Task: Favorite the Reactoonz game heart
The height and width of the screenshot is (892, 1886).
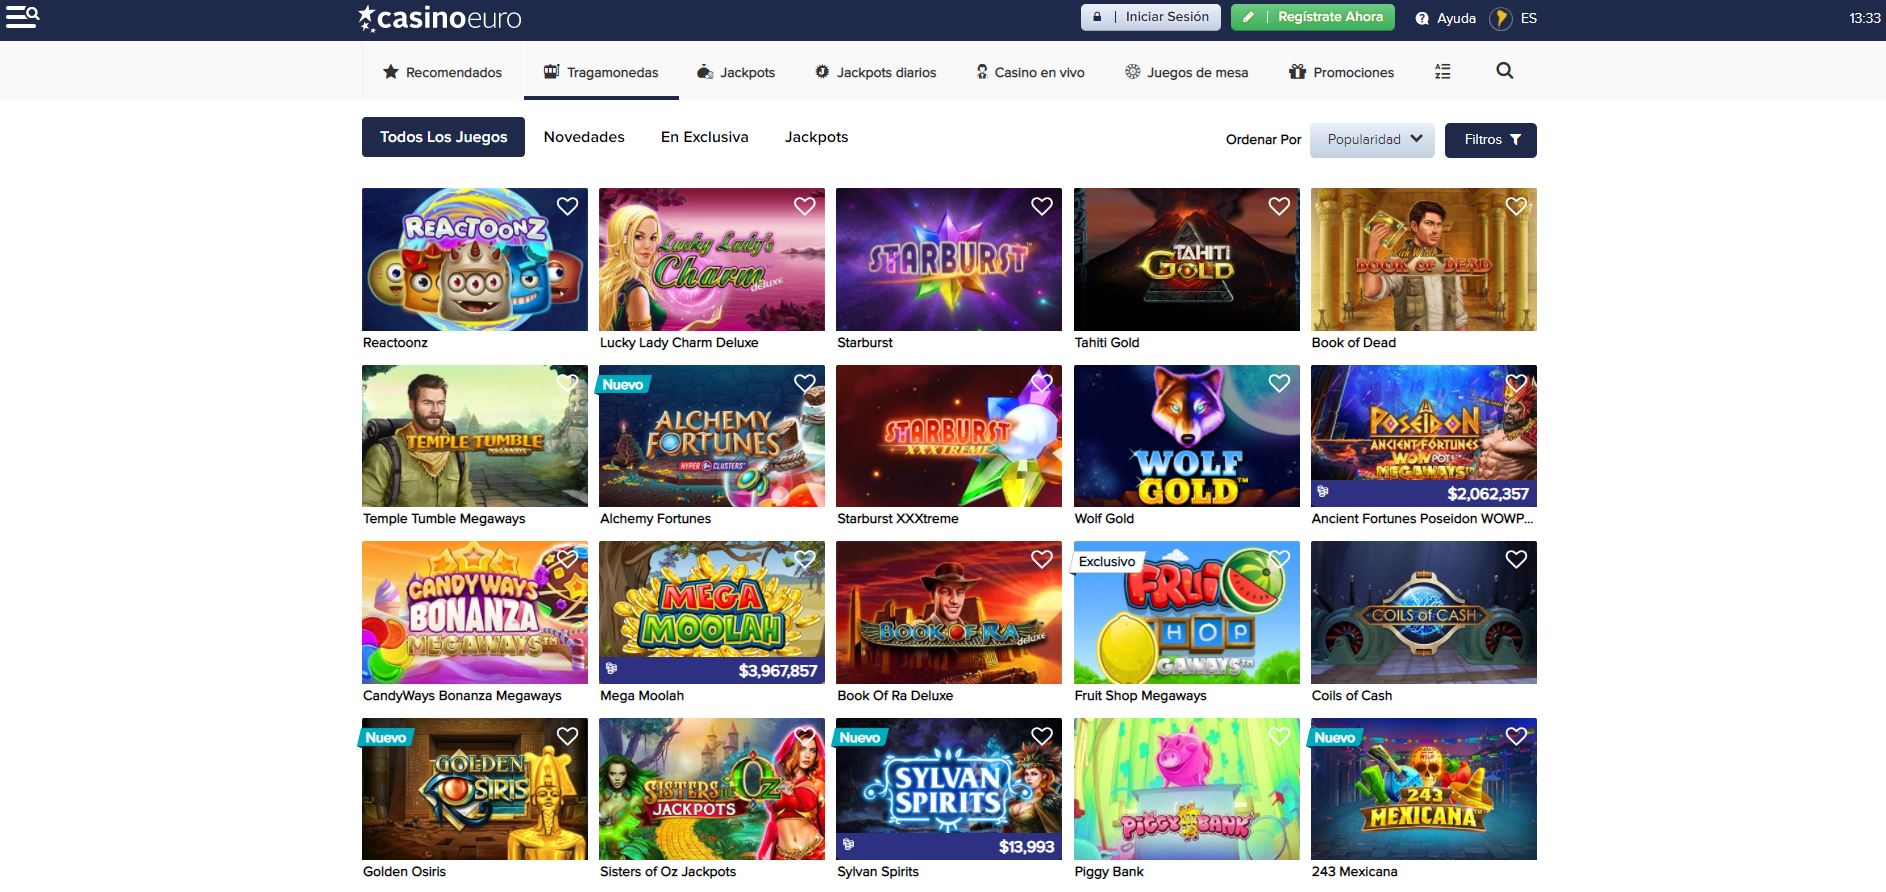Action: pyautogui.click(x=567, y=206)
